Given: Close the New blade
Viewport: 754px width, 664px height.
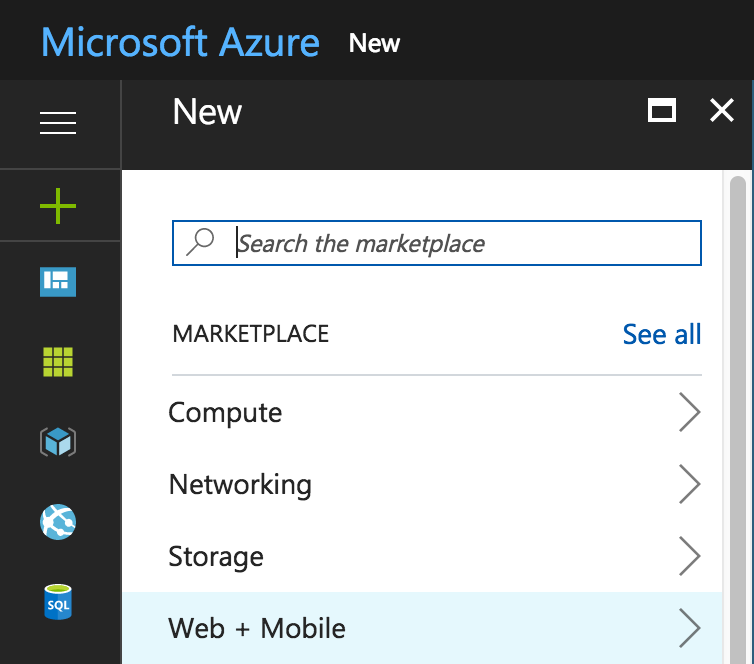Looking at the screenshot, I should click(x=722, y=110).
